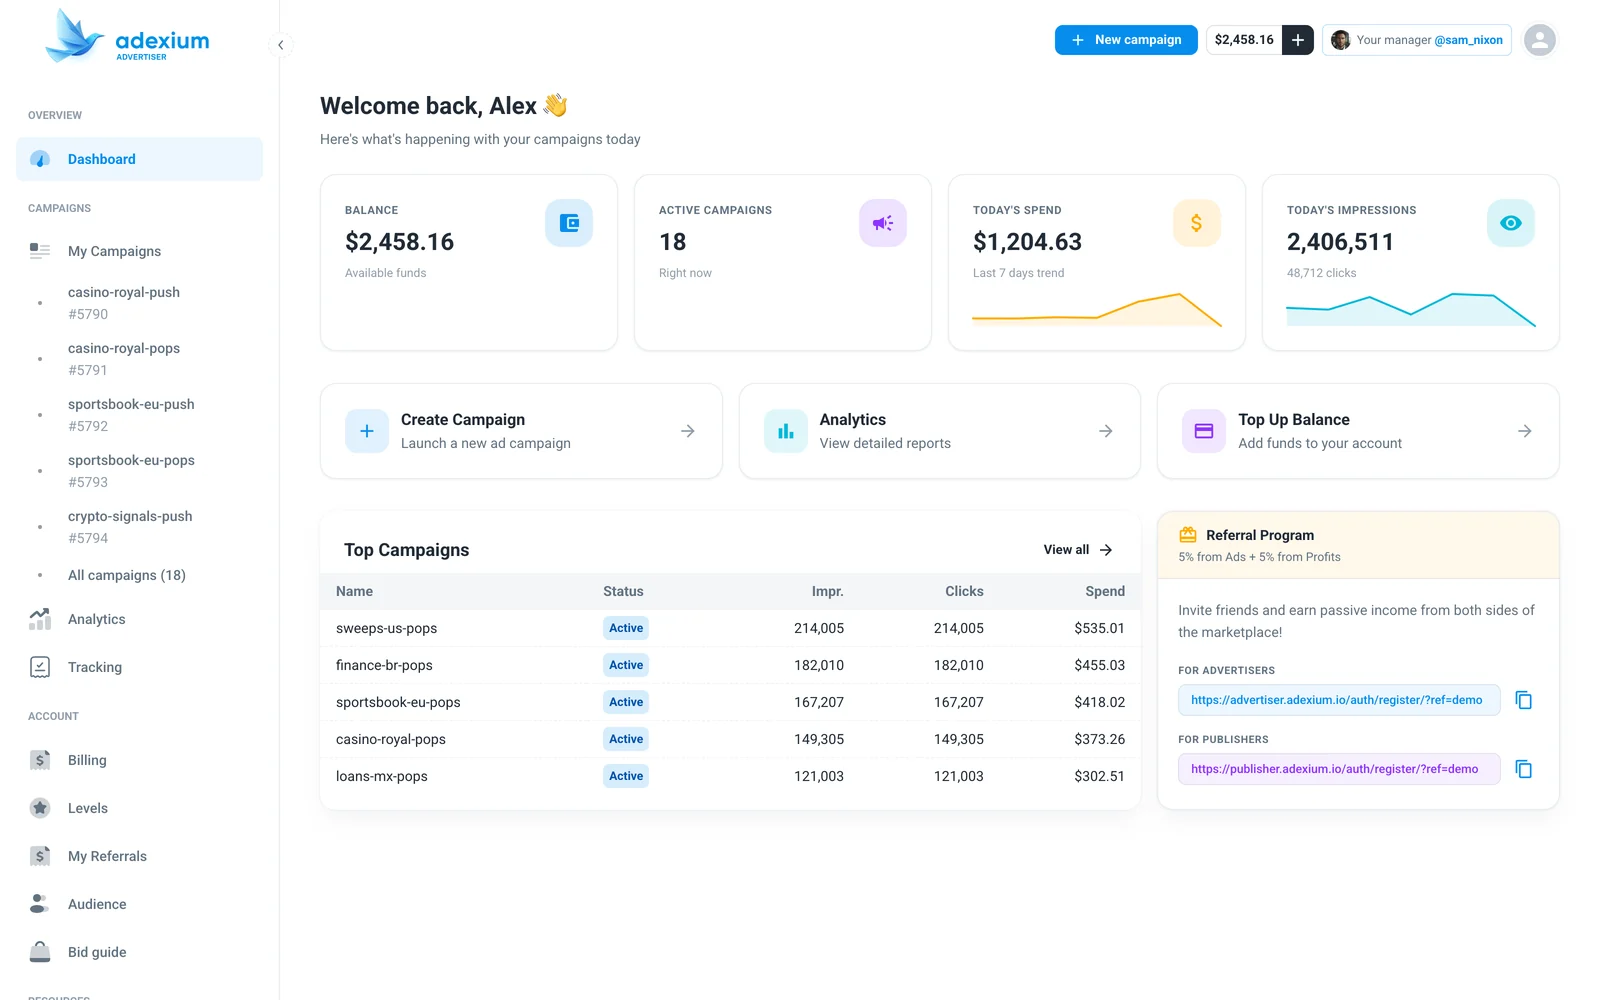The image size is (1600, 1000).
Task: Select casino-royal-push #5790 campaign
Action: click(139, 303)
